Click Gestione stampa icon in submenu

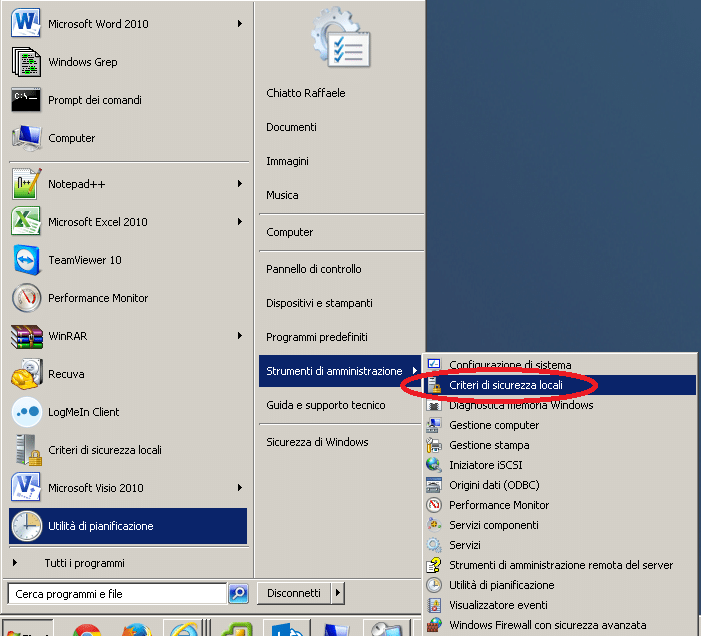click(434, 445)
